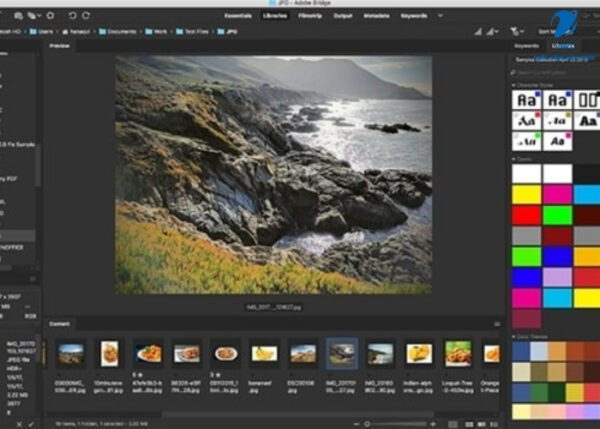This screenshot has width=600, height=429.
Task: Select the Preview panel tab
Action: (x=59, y=46)
